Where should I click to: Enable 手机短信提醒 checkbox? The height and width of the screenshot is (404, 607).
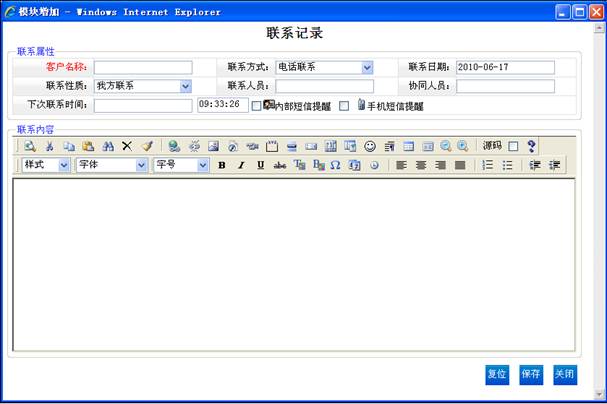click(344, 106)
